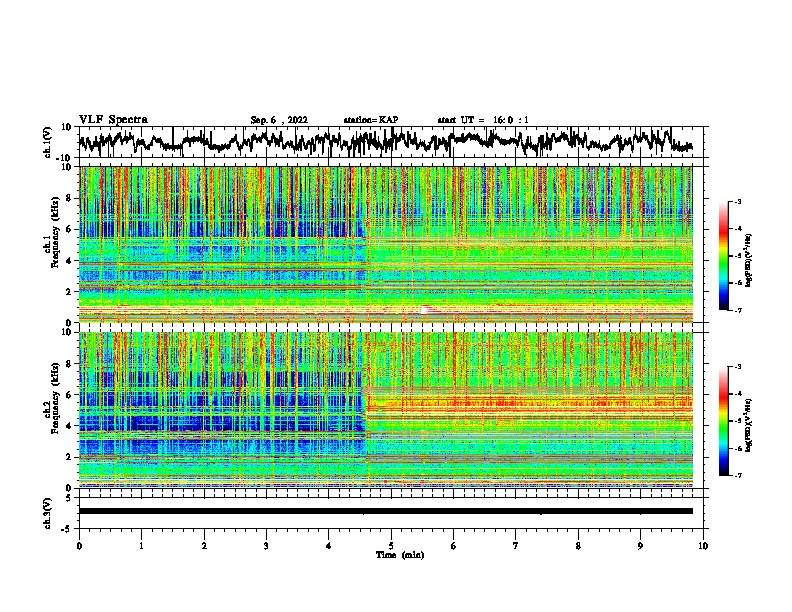Select the "Sep. 6 , 2022" date text

click(279, 120)
